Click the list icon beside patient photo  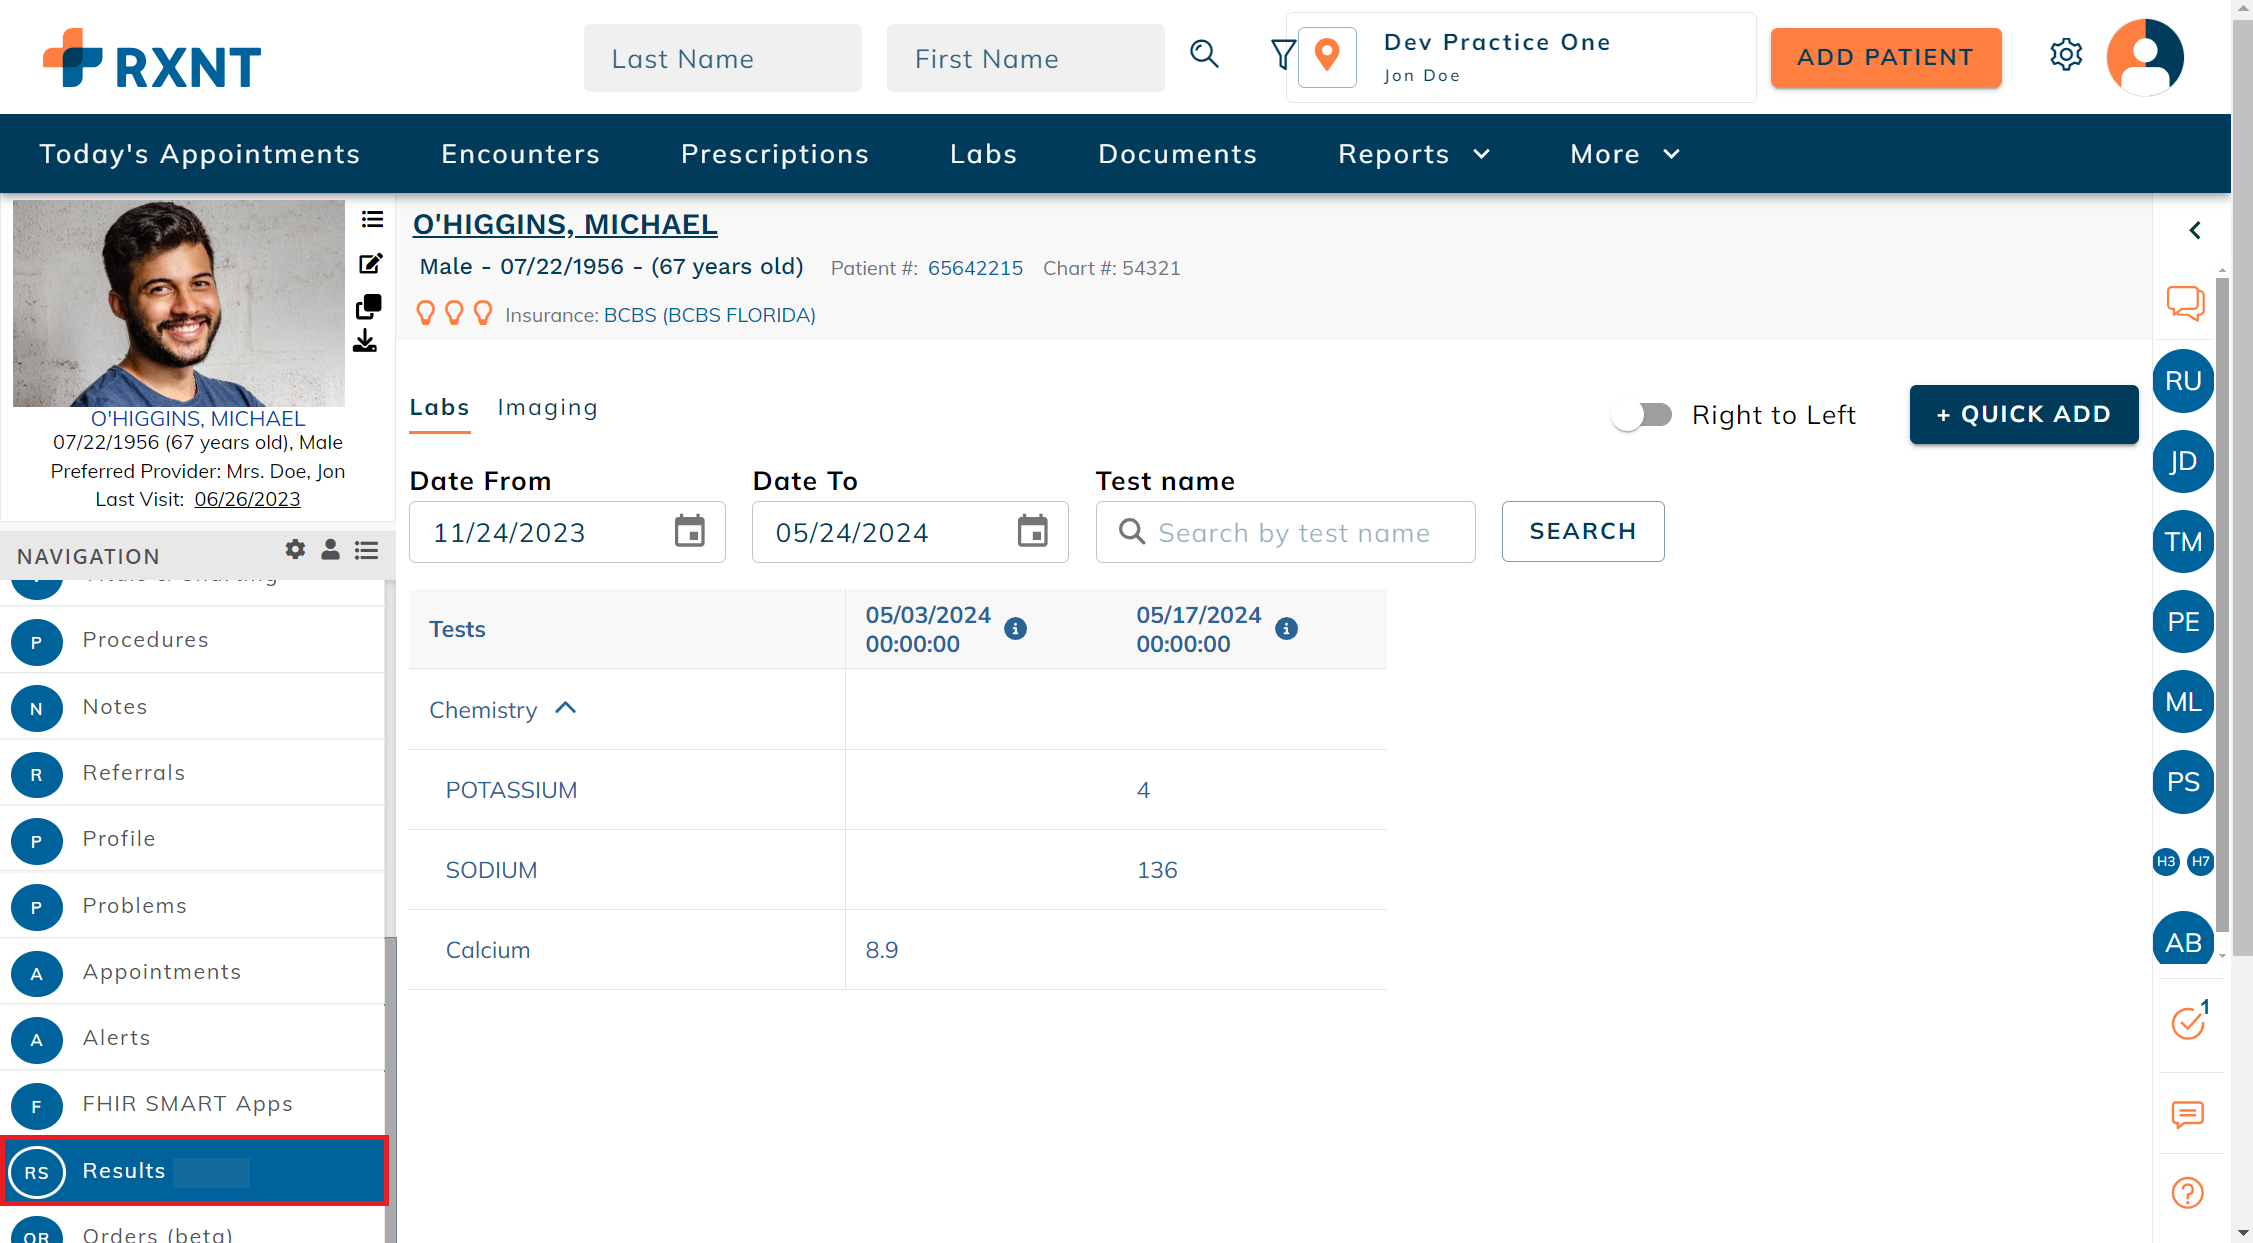click(372, 220)
